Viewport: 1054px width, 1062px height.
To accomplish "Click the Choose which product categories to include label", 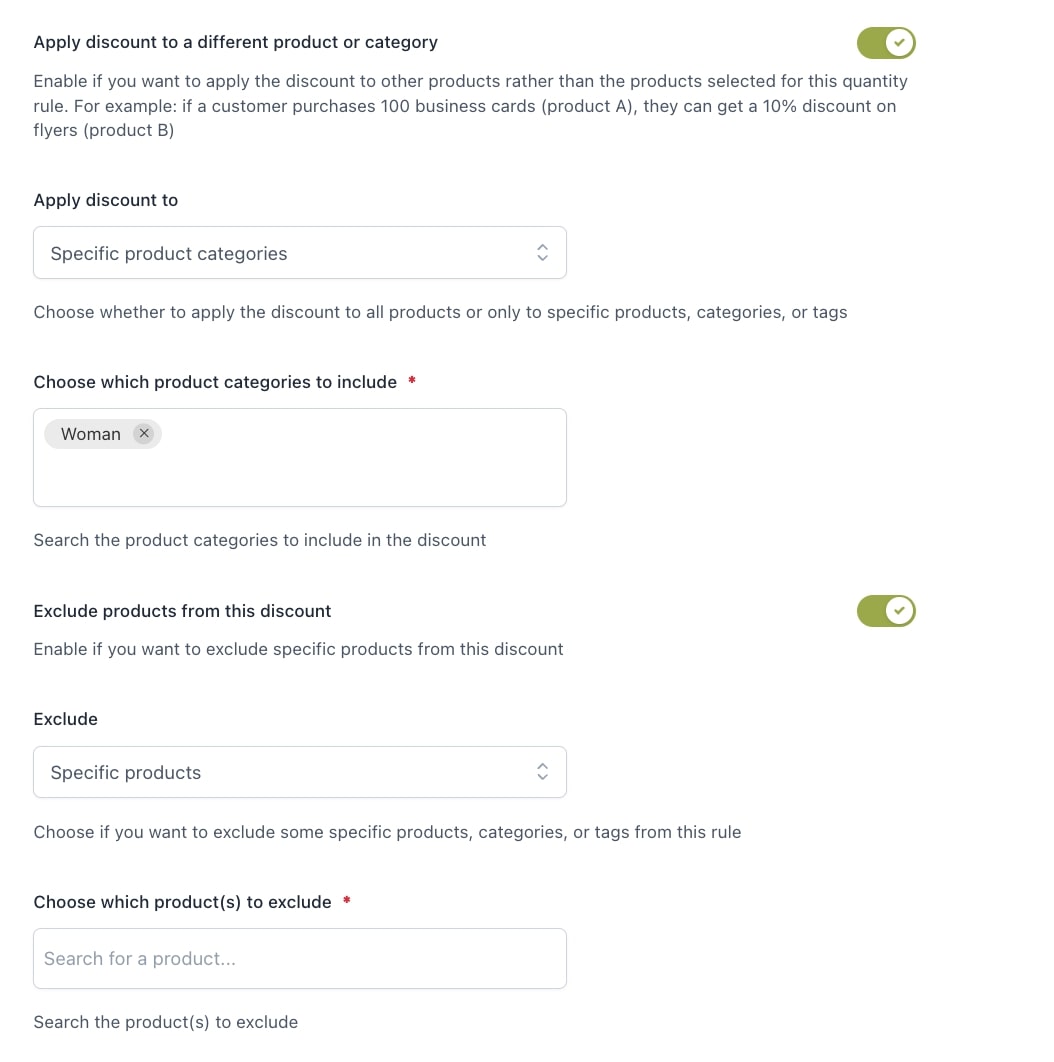I will click(215, 382).
